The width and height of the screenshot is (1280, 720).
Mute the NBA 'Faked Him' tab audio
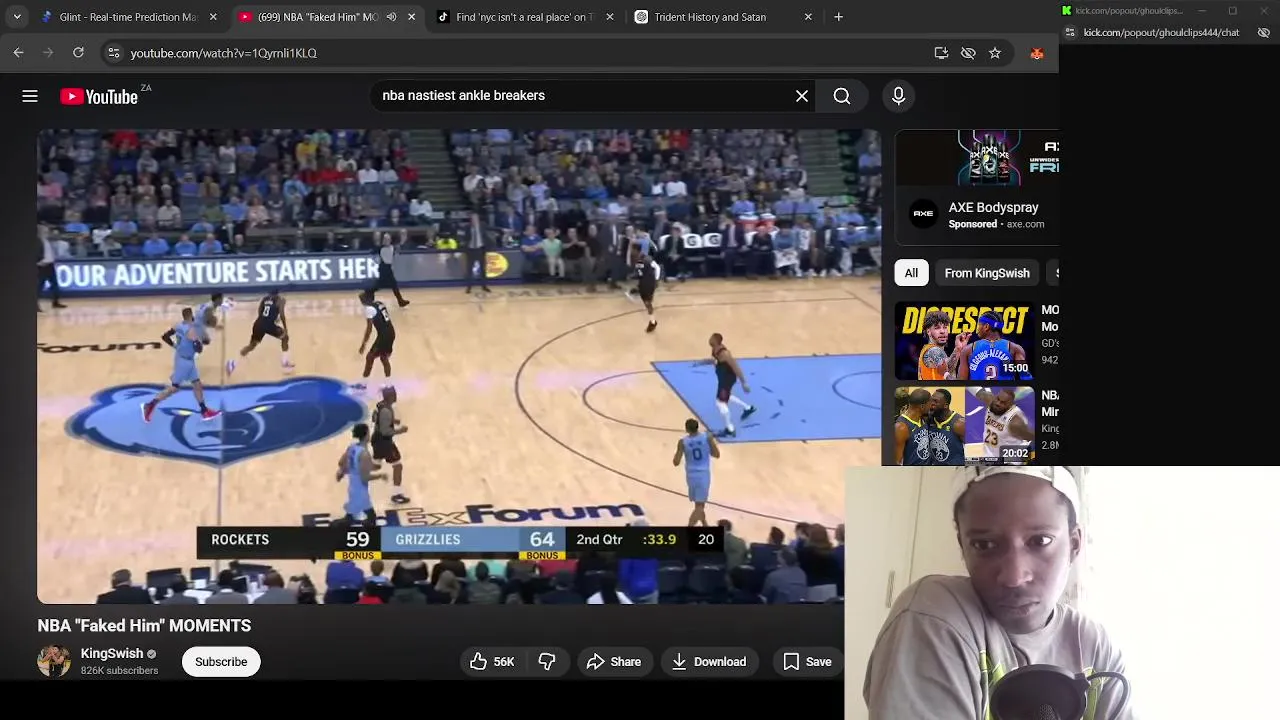point(391,17)
